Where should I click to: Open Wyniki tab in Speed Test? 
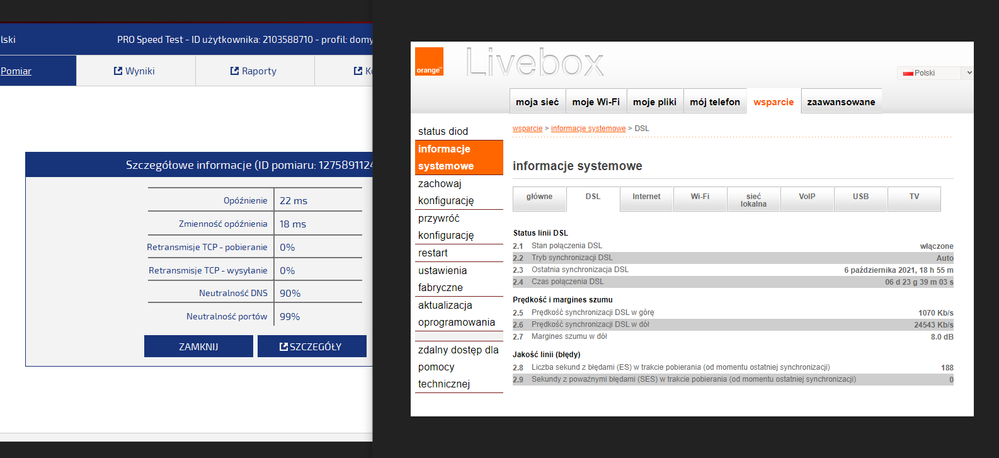coord(134,71)
